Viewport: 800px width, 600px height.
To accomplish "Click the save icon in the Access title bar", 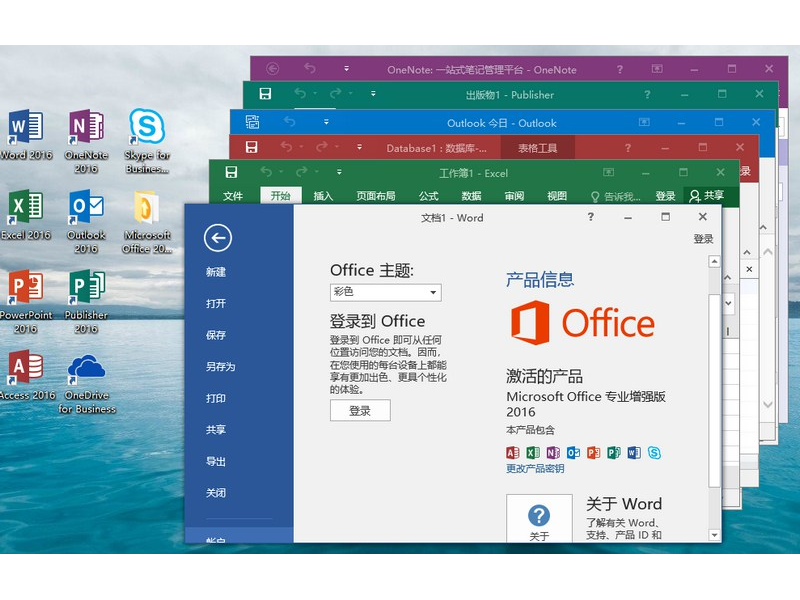I will (252, 147).
